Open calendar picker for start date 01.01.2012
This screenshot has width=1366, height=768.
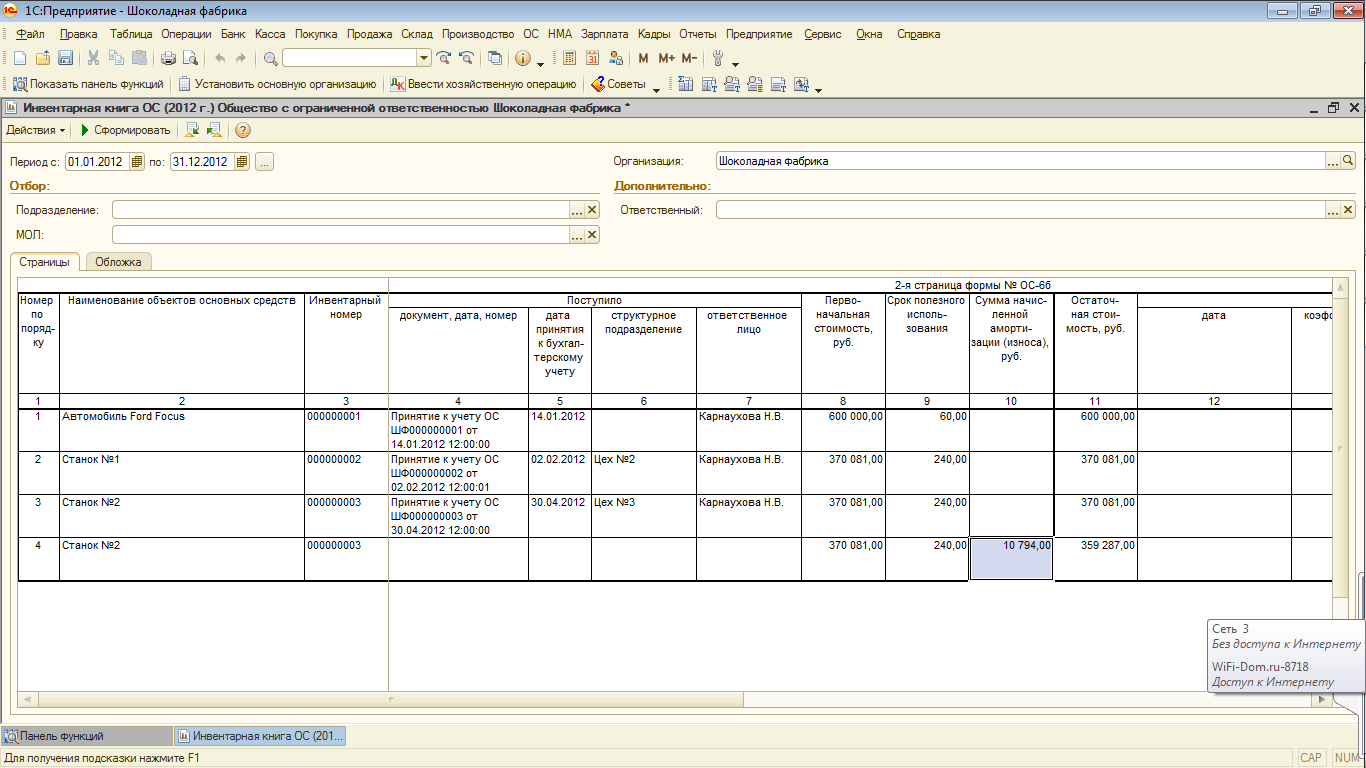[x=138, y=162]
